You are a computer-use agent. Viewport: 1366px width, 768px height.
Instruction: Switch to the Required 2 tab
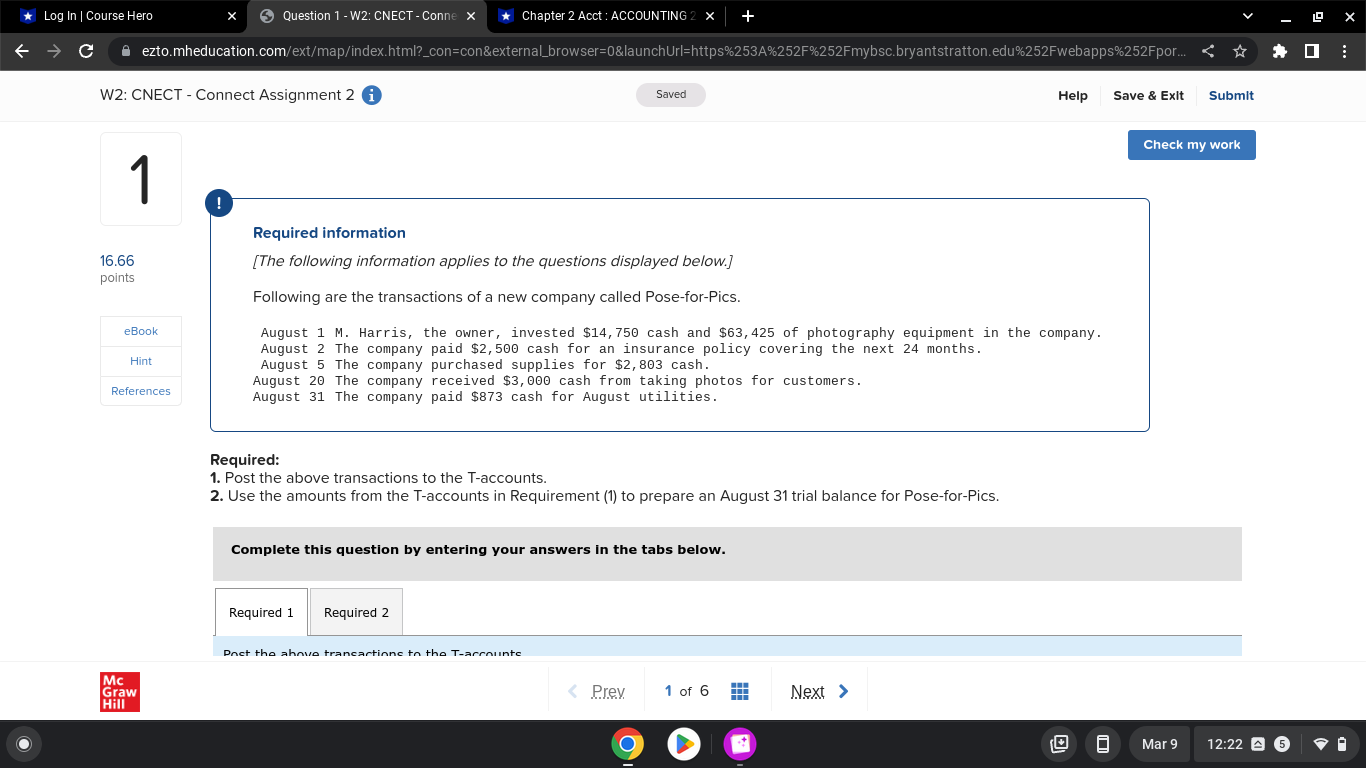[x=356, y=612]
